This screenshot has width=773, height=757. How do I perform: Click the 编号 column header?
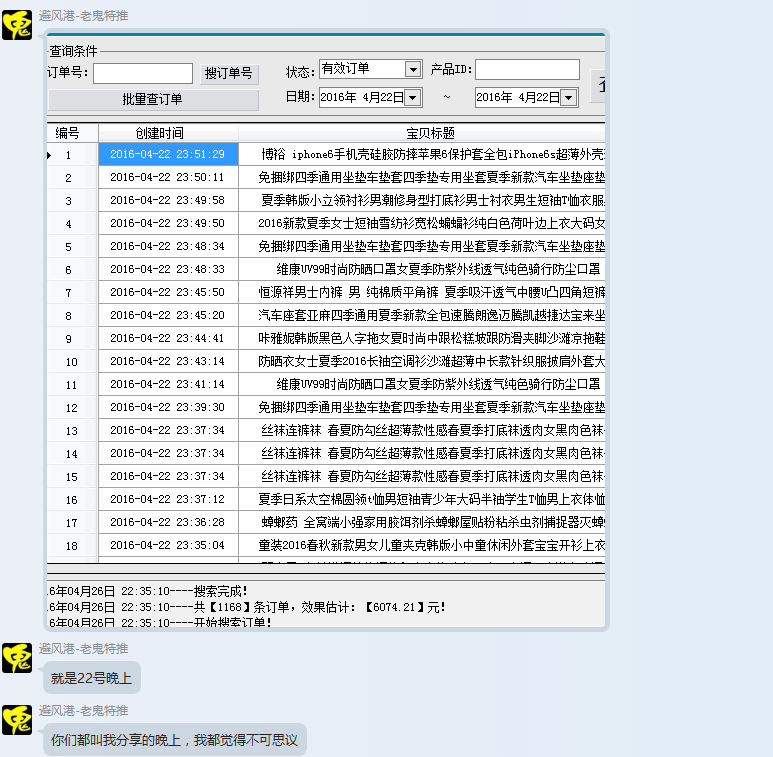point(68,133)
